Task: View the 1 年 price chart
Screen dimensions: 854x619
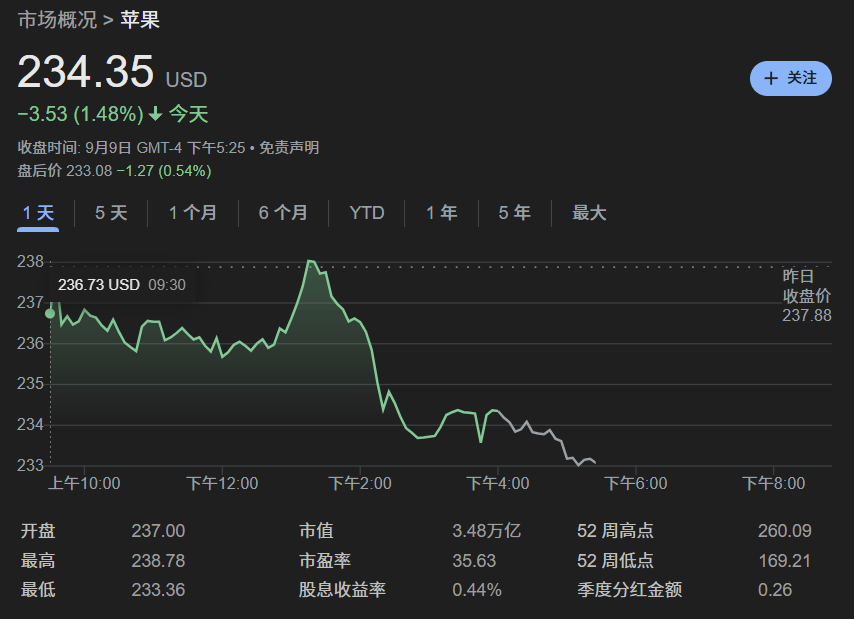Action: point(441,213)
